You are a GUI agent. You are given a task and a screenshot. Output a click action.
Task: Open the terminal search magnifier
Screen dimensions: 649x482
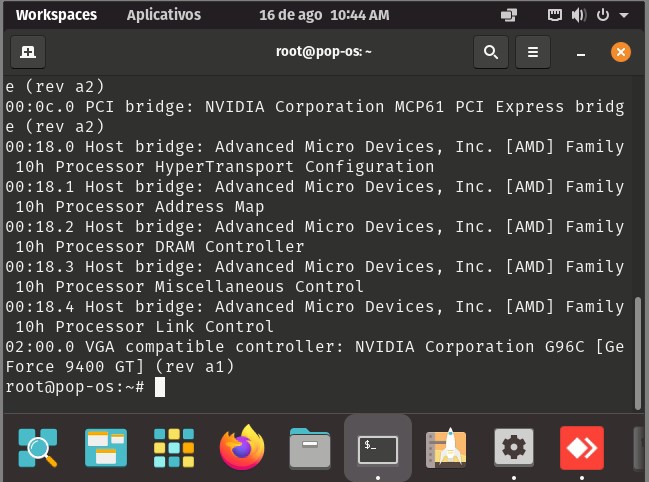491,52
